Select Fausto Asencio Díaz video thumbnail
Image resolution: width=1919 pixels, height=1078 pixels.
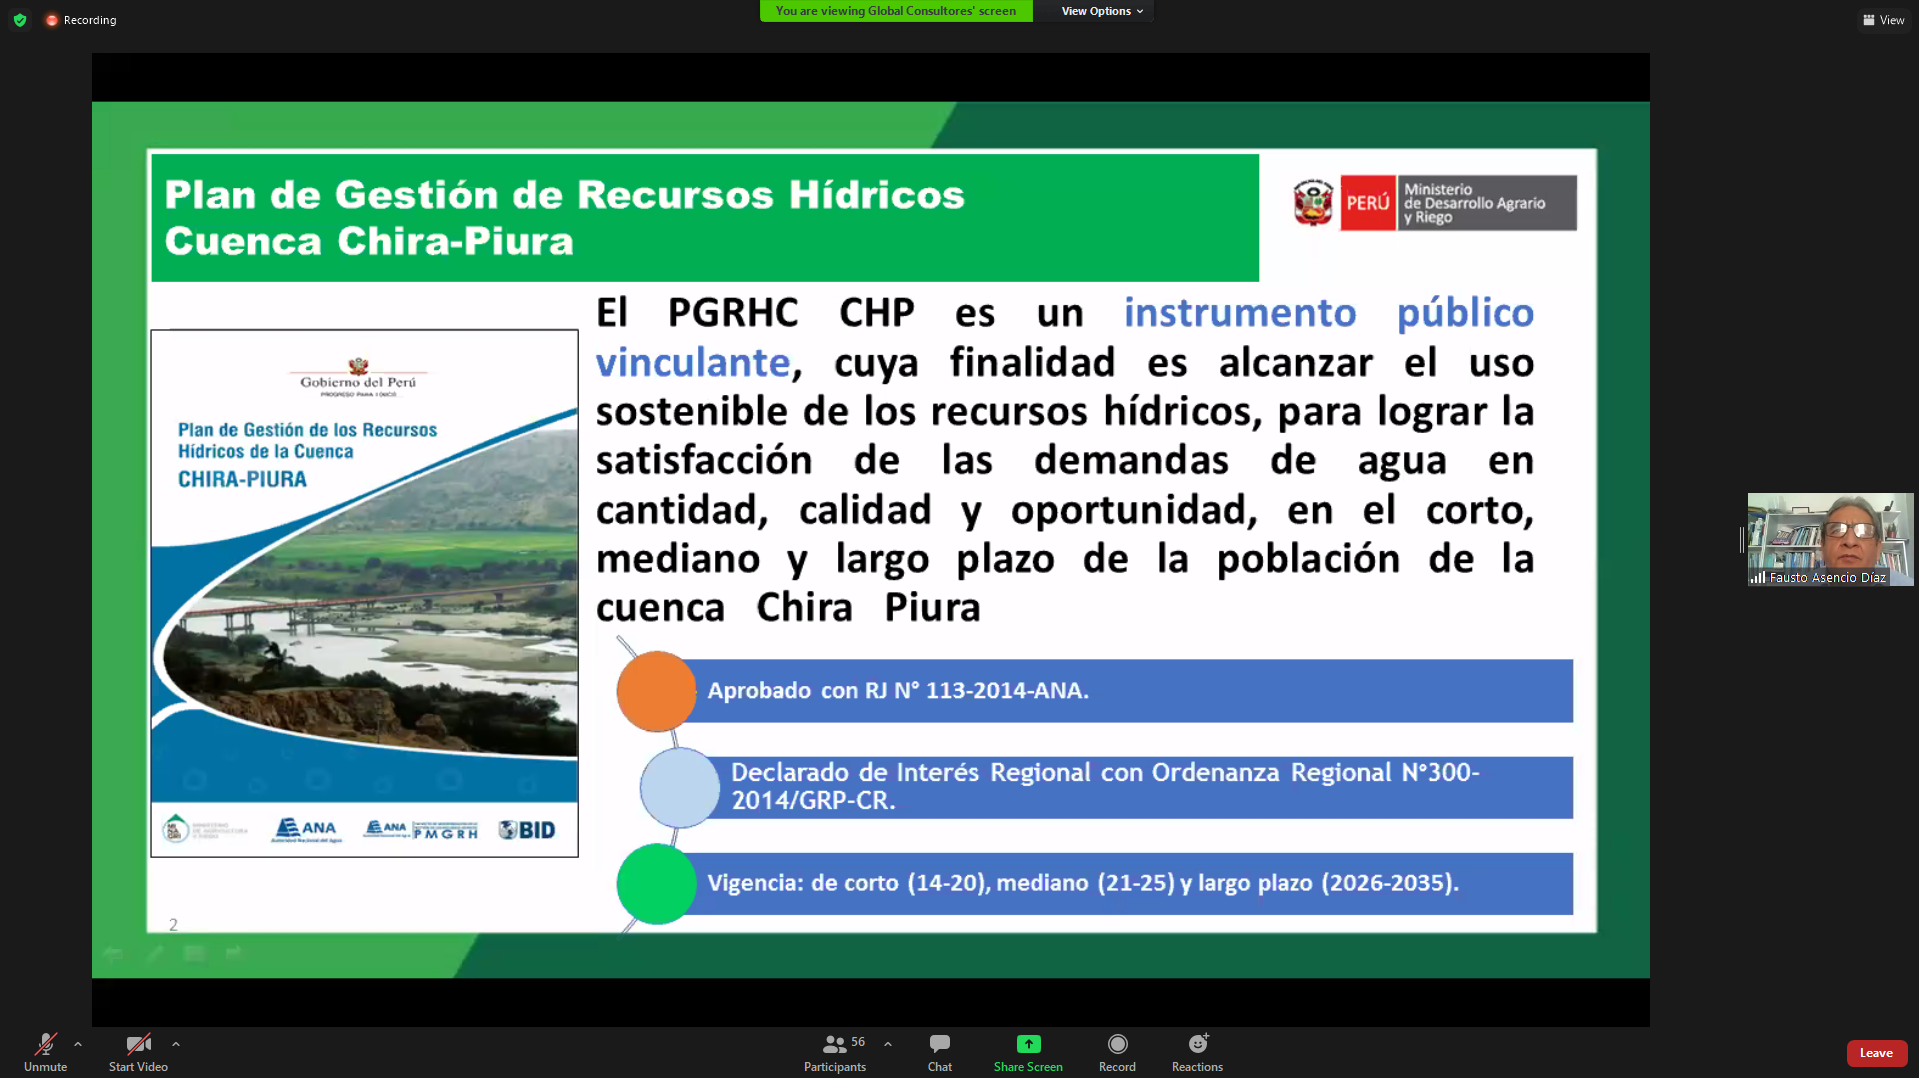coord(1830,539)
